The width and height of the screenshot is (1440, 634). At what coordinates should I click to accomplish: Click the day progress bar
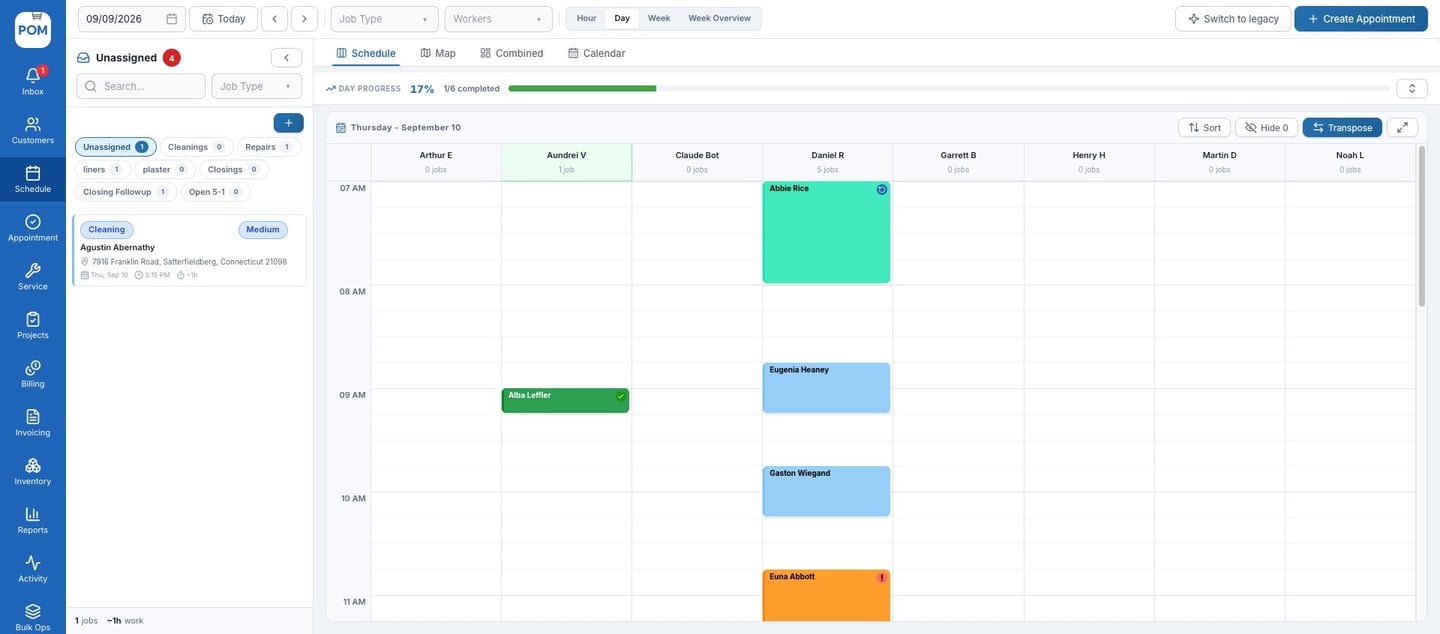(x=949, y=88)
